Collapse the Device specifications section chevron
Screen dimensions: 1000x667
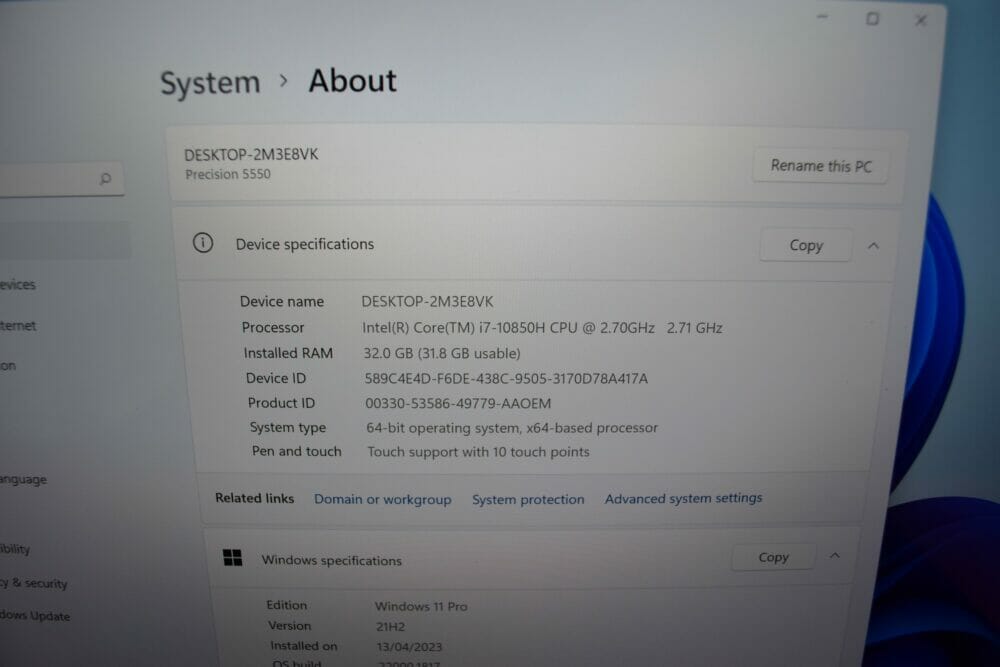pyautogui.click(x=873, y=246)
